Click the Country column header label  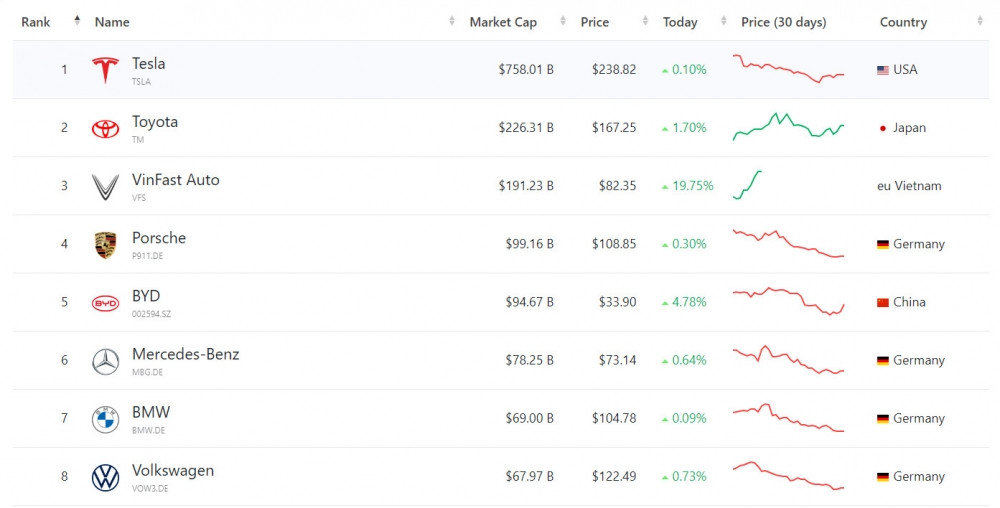pyautogui.click(x=903, y=22)
